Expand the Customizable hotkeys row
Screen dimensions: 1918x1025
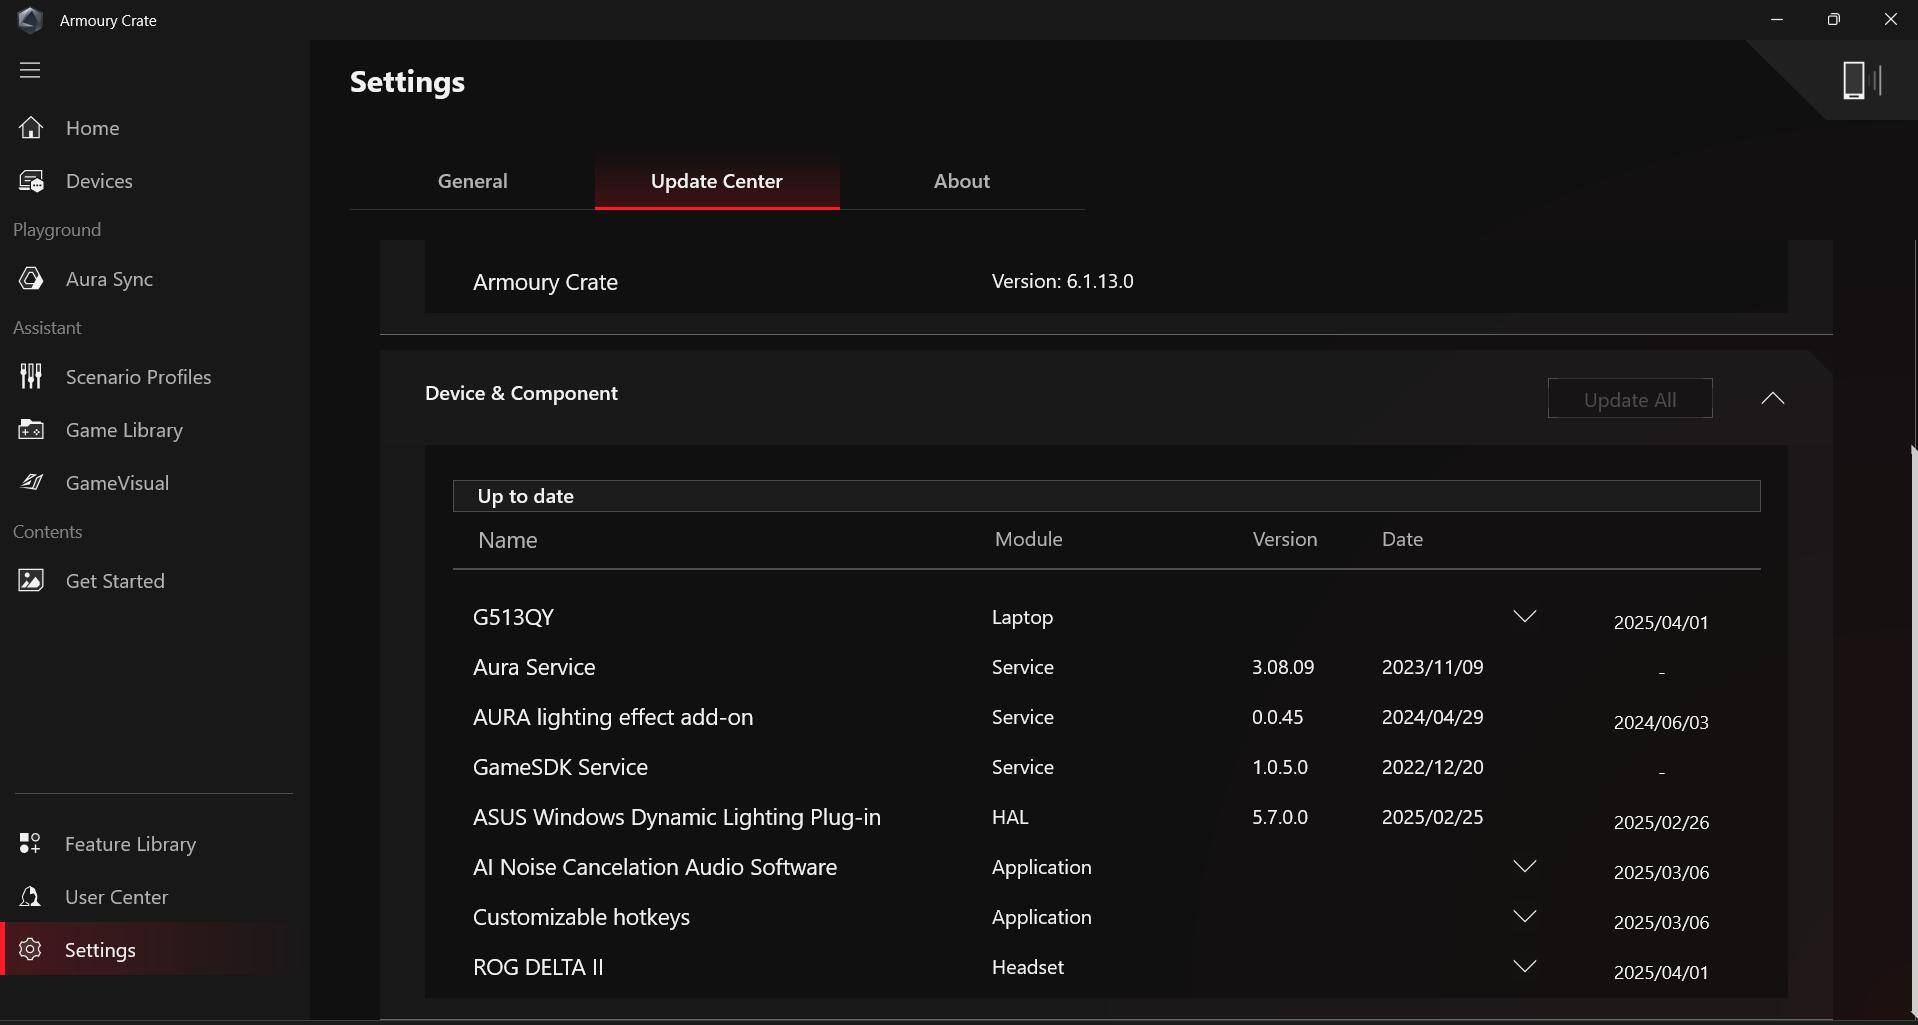pyautogui.click(x=1524, y=917)
